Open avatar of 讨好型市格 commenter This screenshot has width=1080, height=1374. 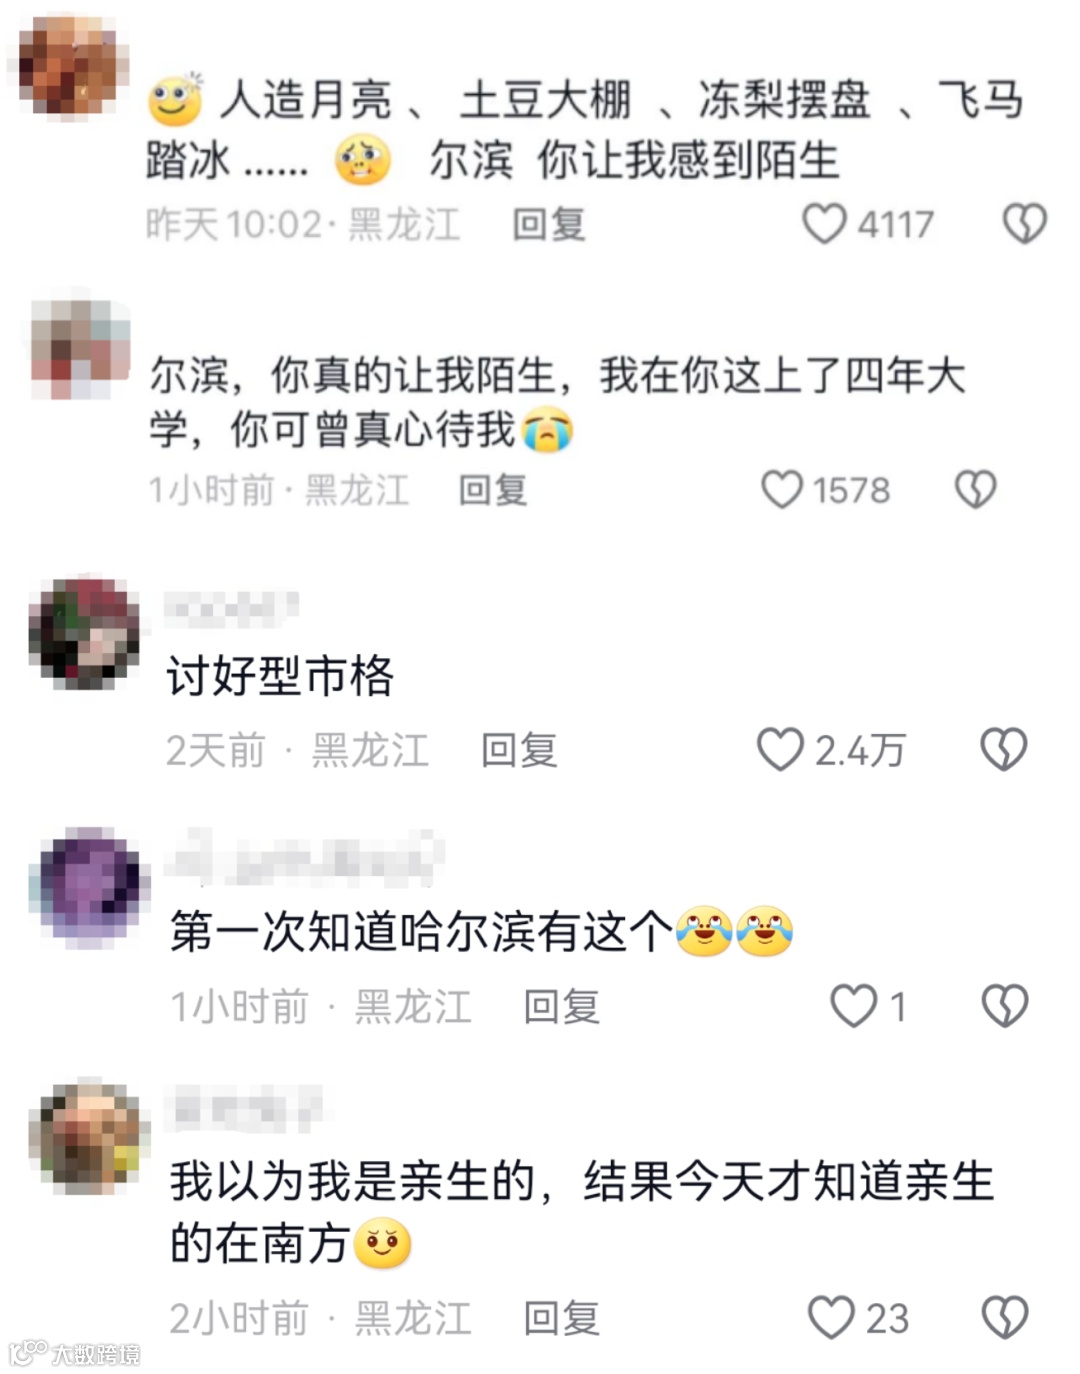click(x=85, y=634)
